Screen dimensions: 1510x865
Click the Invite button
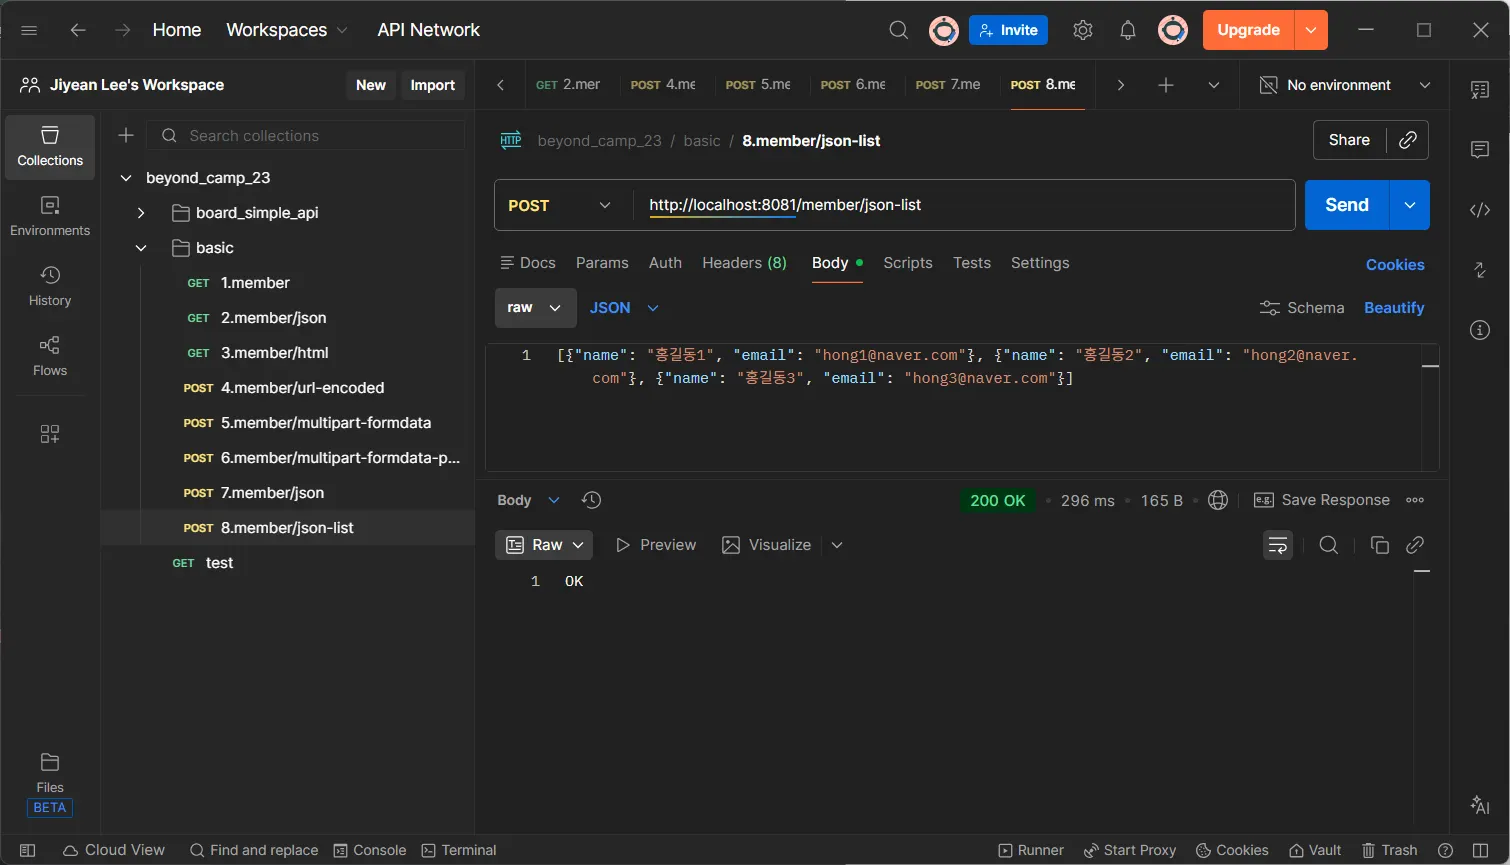coord(1008,30)
